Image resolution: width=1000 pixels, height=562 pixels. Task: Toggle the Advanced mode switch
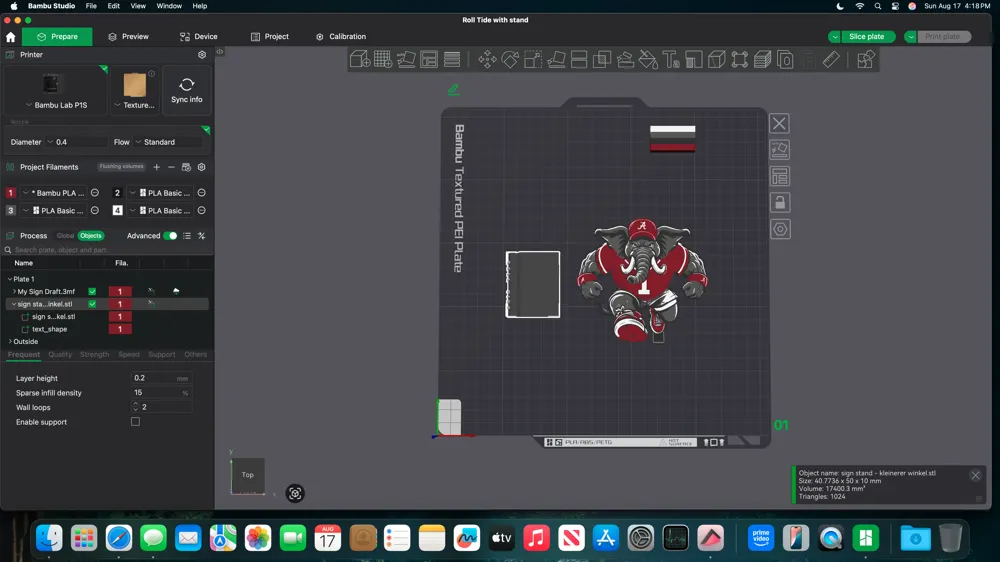170,236
